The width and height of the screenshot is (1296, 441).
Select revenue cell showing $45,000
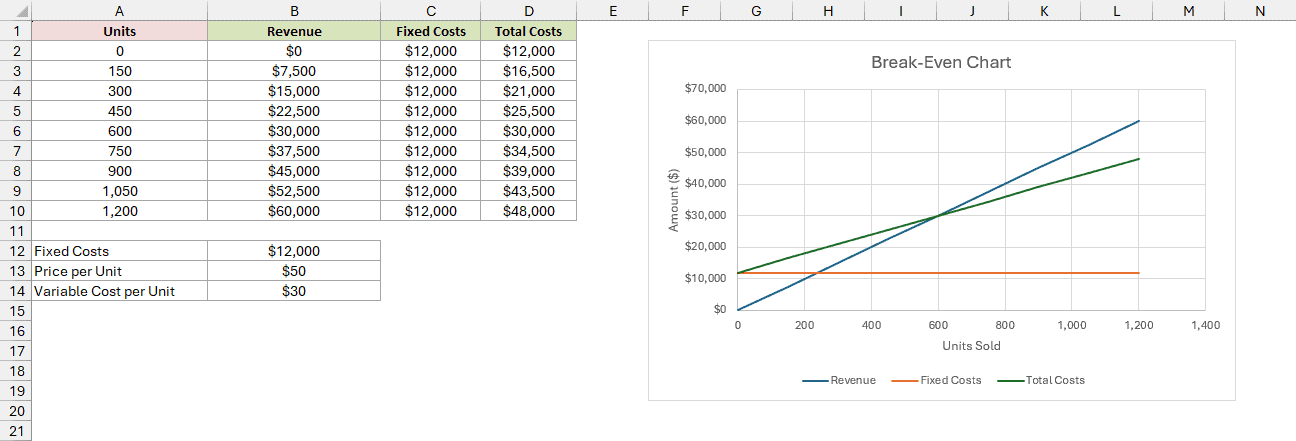[x=294, y=171]
